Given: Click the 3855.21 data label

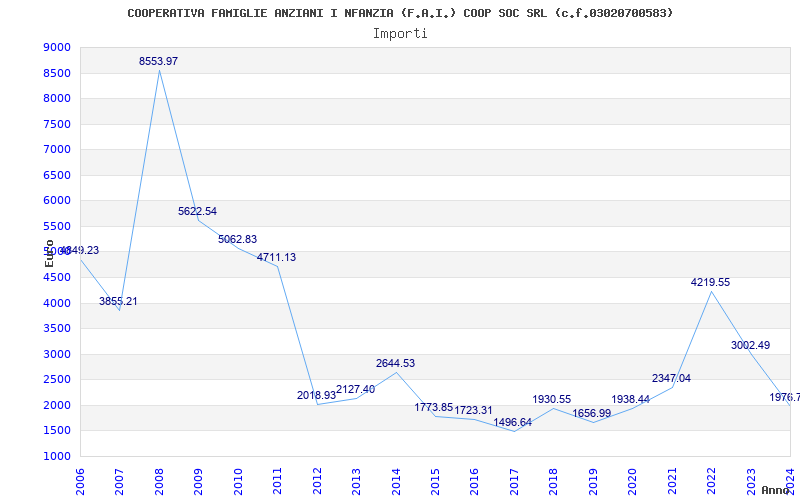Looking at the screenshot, I should coord(118,302).
